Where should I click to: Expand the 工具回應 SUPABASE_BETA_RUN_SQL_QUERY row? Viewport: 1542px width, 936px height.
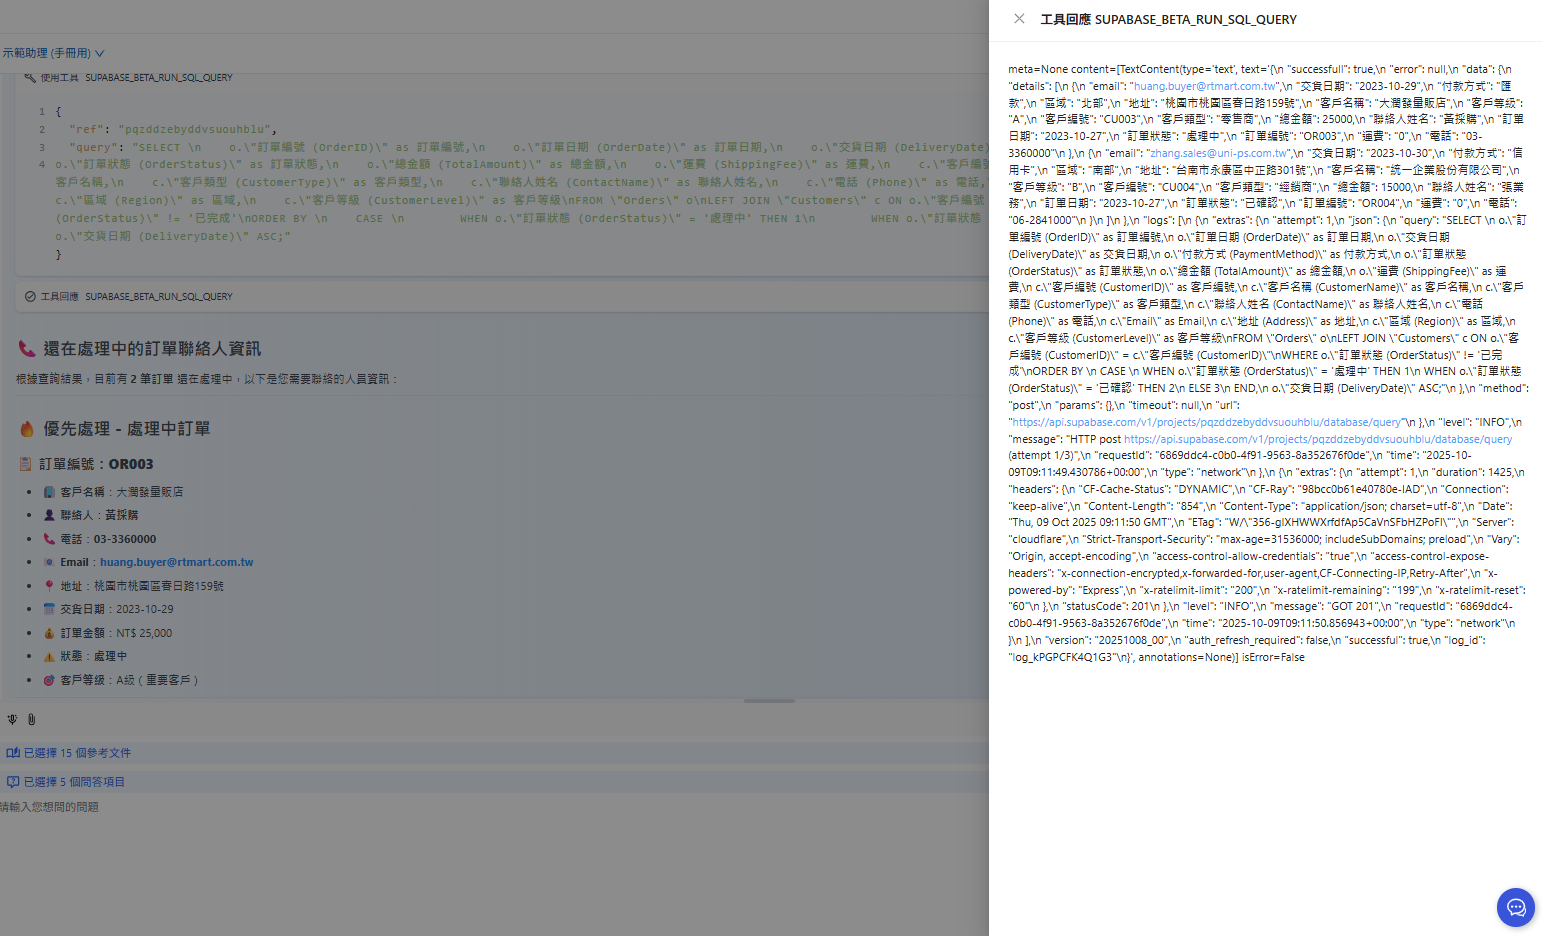point(137,297)
